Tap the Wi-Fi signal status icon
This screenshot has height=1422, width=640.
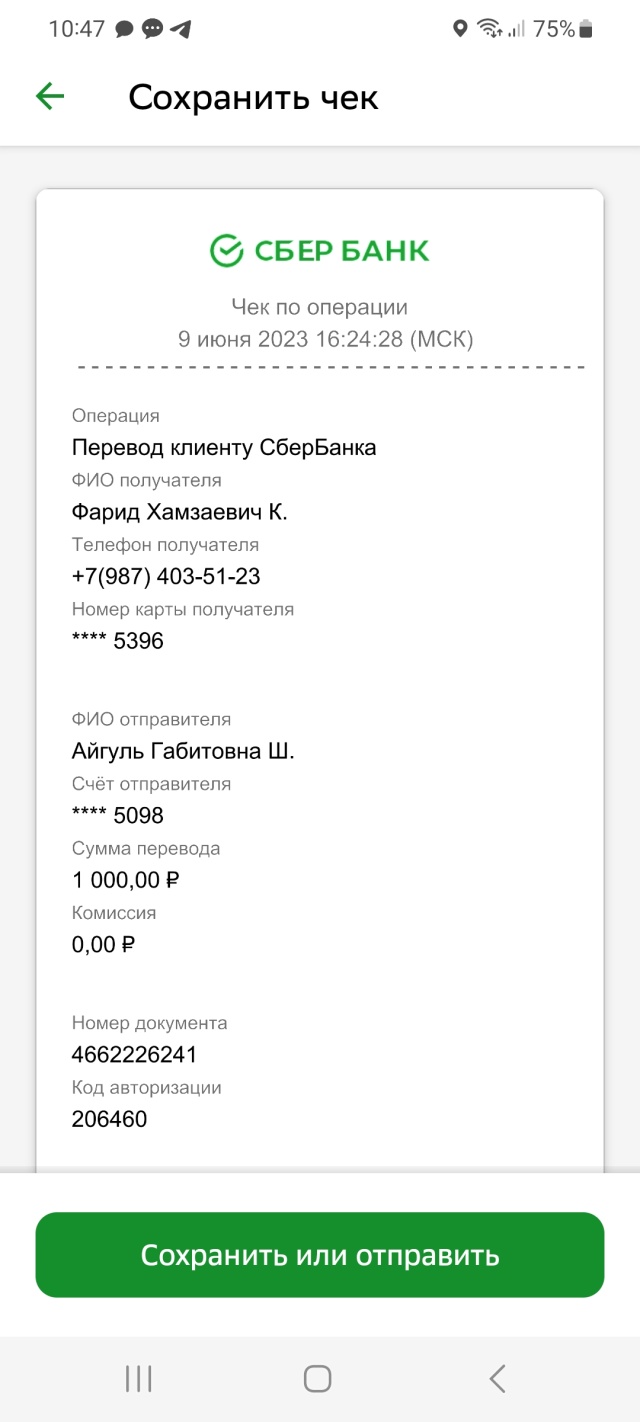489,29
